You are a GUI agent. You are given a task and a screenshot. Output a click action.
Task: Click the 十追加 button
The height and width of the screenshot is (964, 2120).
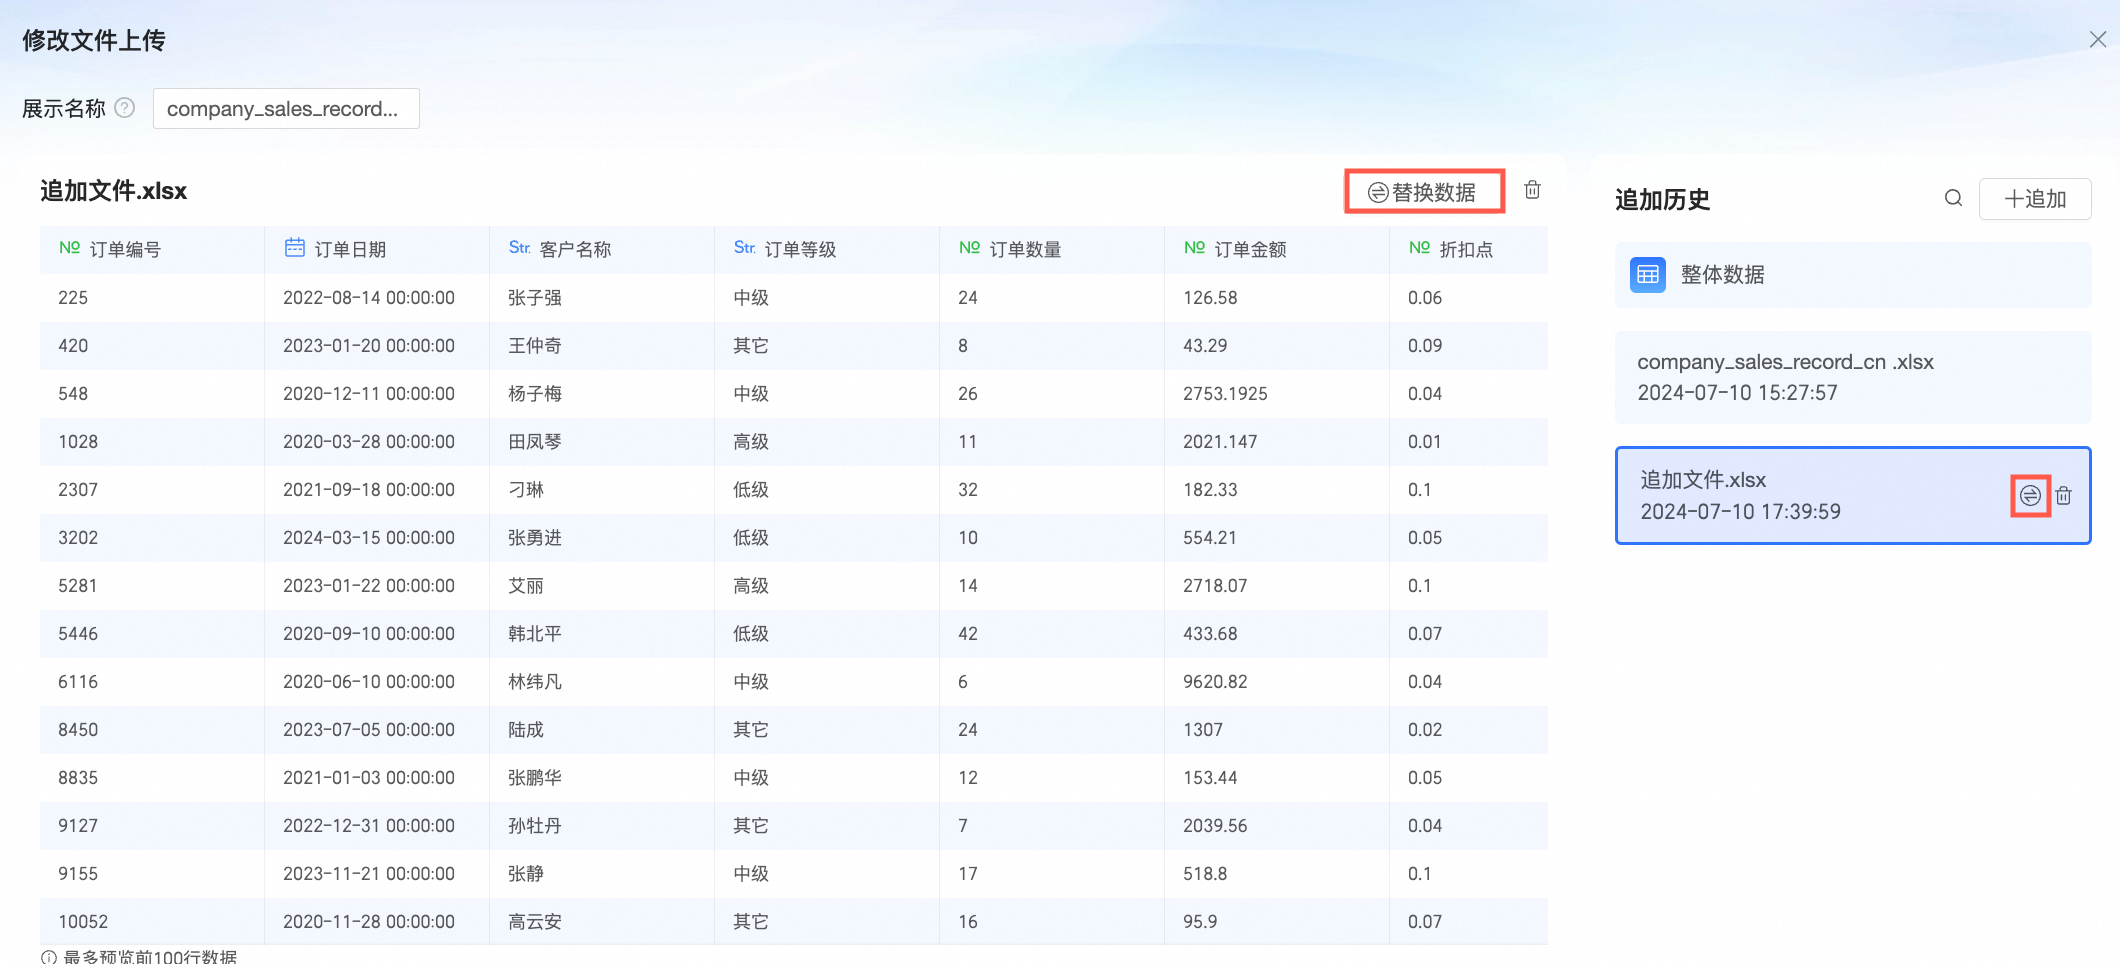tap(2035, 199)
